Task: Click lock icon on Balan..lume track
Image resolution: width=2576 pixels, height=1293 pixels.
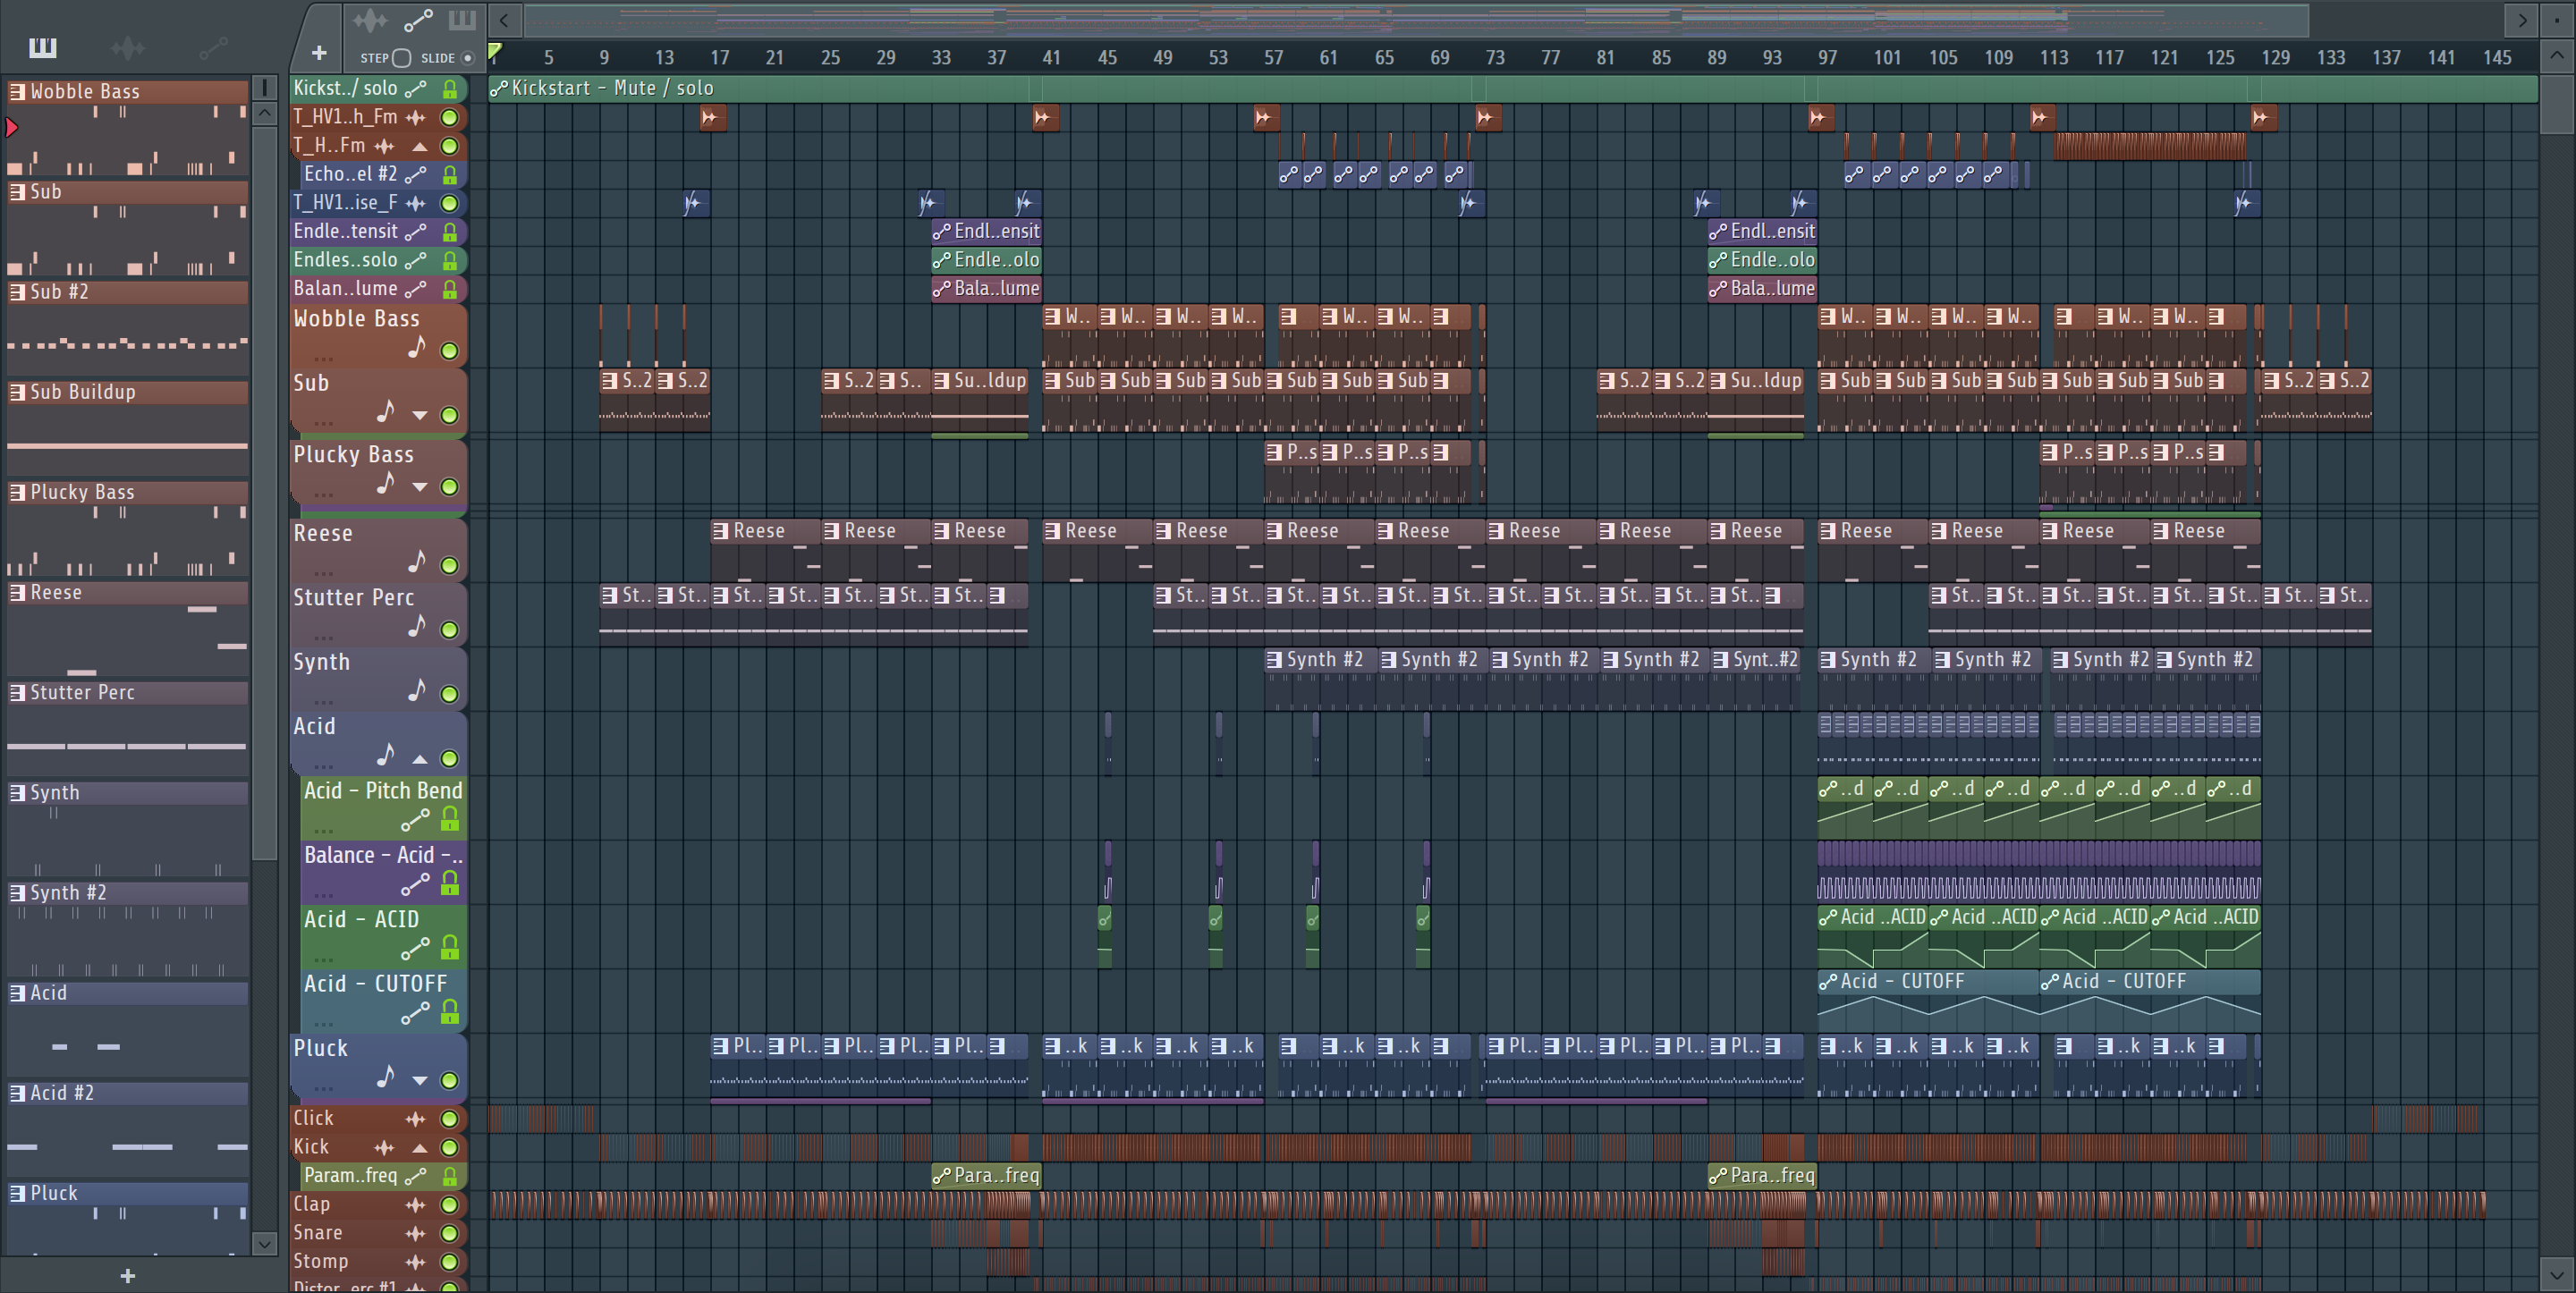Action: tap(450, 290)
